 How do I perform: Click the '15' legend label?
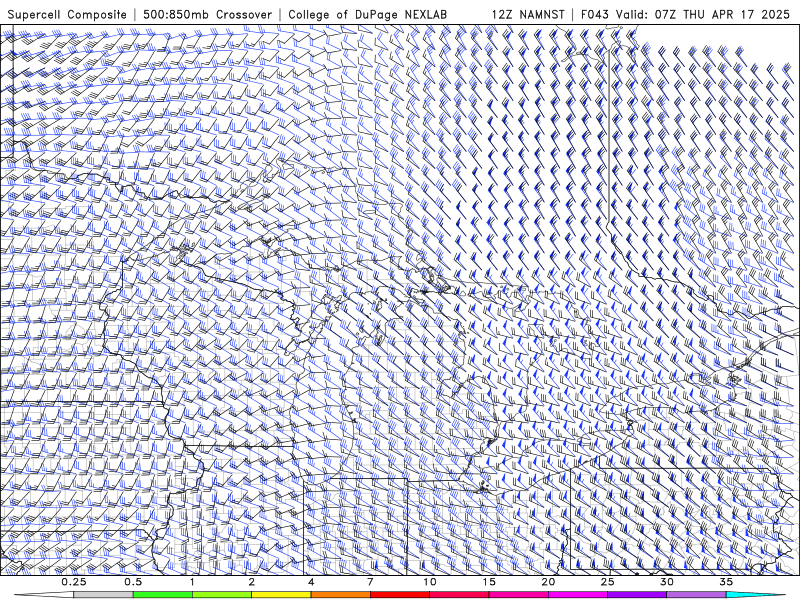[489, 582]
